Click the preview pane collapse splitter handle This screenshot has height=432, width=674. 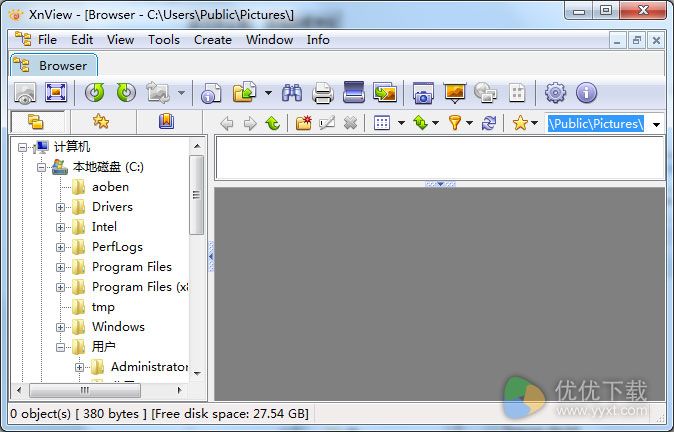click(x=440, y=184)
